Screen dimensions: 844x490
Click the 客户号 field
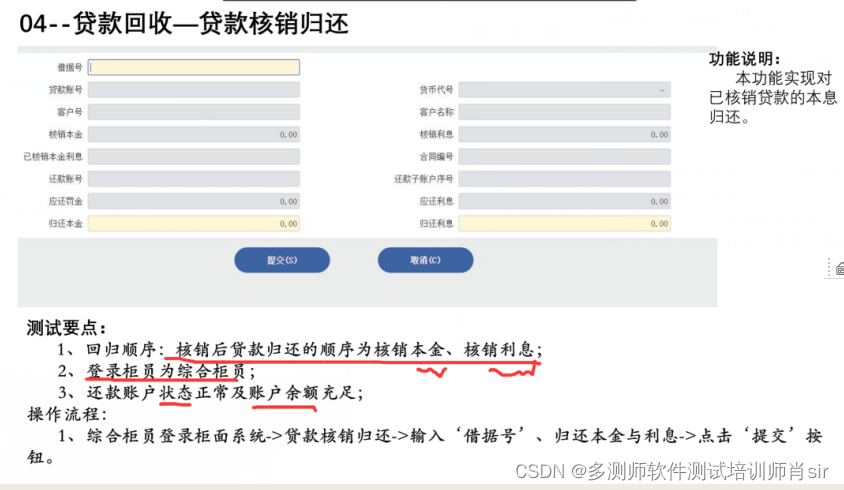[194, 112]
